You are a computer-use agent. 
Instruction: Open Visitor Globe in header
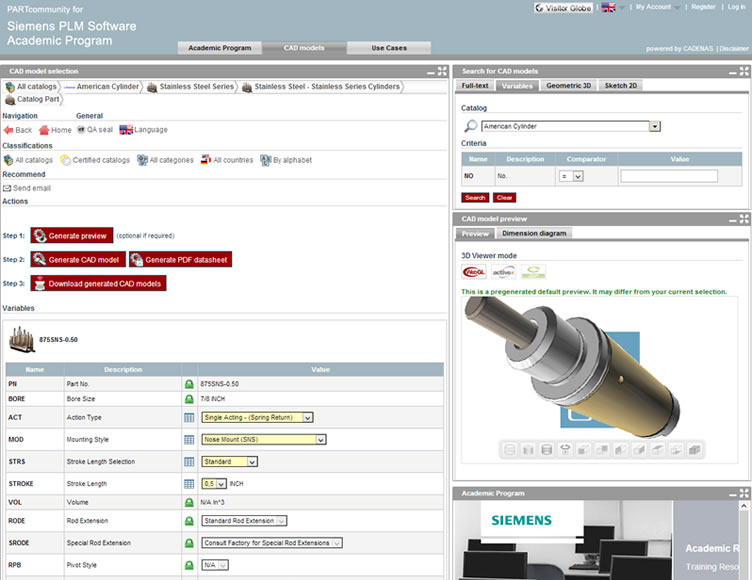(564, 8)
